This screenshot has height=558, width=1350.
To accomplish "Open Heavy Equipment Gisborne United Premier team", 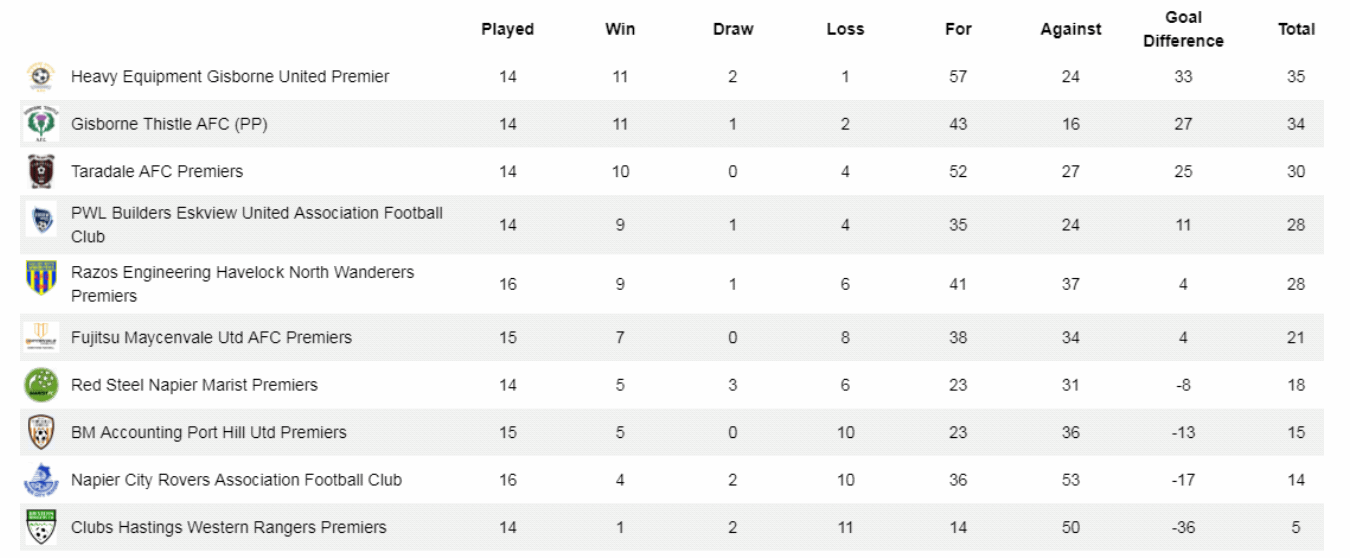I will click(230, 77).
